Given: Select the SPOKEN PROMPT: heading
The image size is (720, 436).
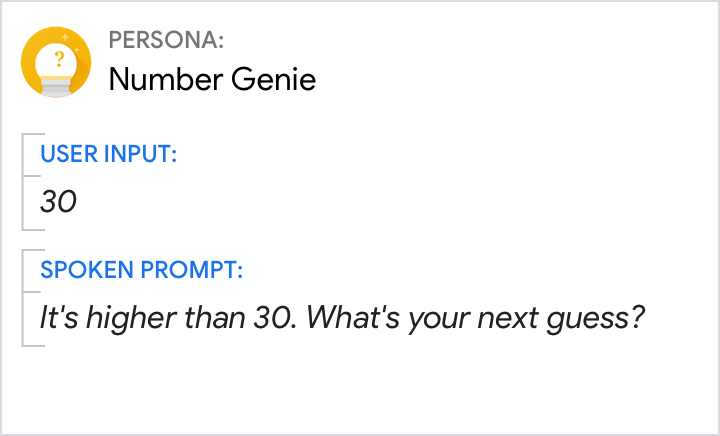Looking at the screenshot, I should coord(141,271).
